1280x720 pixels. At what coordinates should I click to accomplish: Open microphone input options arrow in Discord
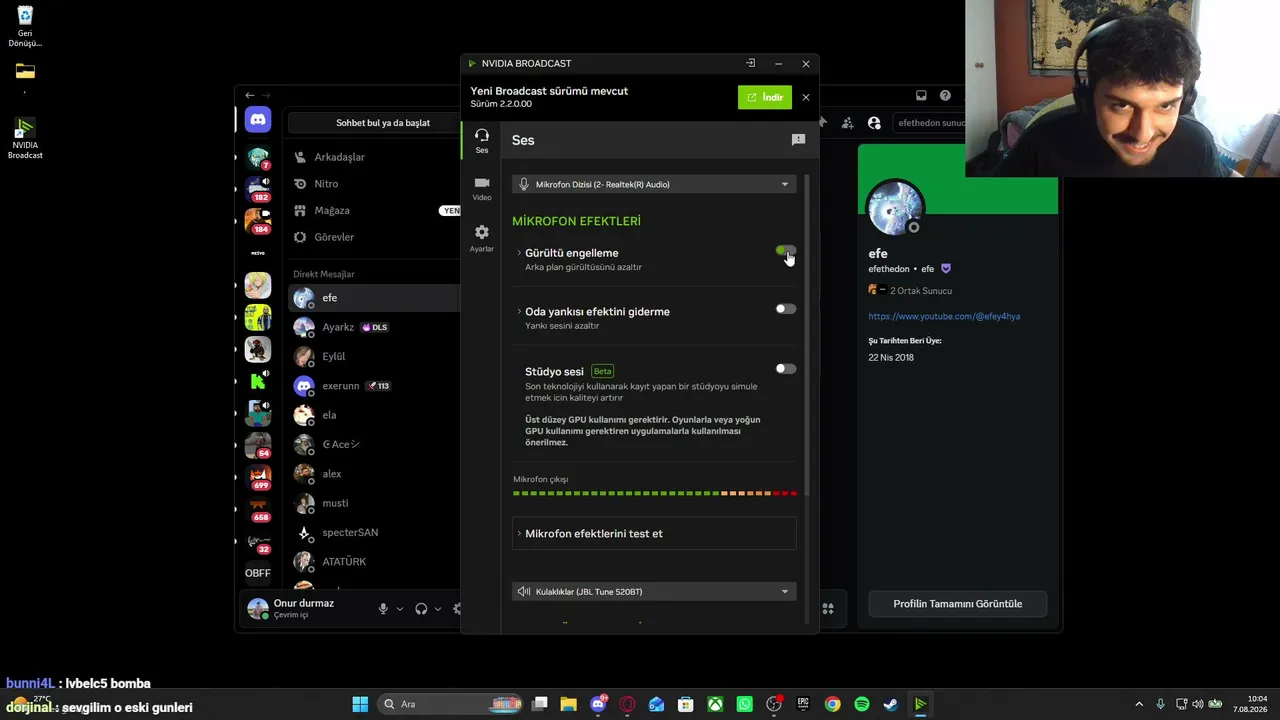400,609
